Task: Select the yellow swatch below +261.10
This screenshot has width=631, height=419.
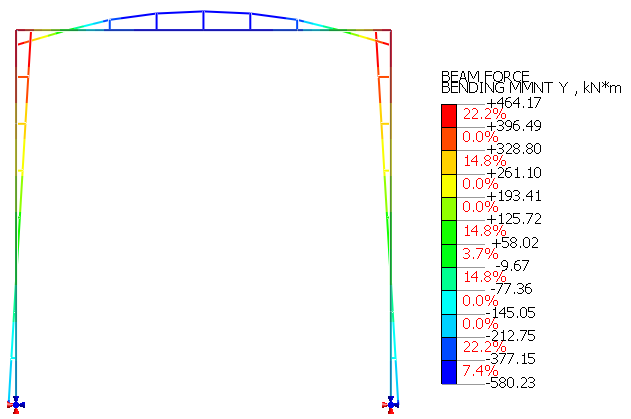Action: [449, 186]
